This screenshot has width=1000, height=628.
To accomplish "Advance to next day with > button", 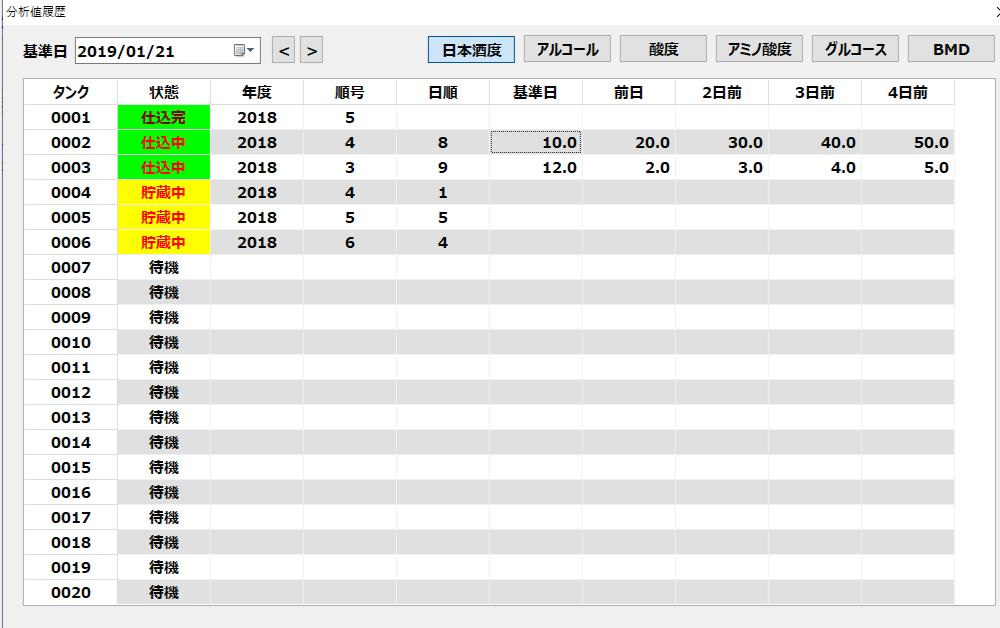I will click(x=312, y=50).
